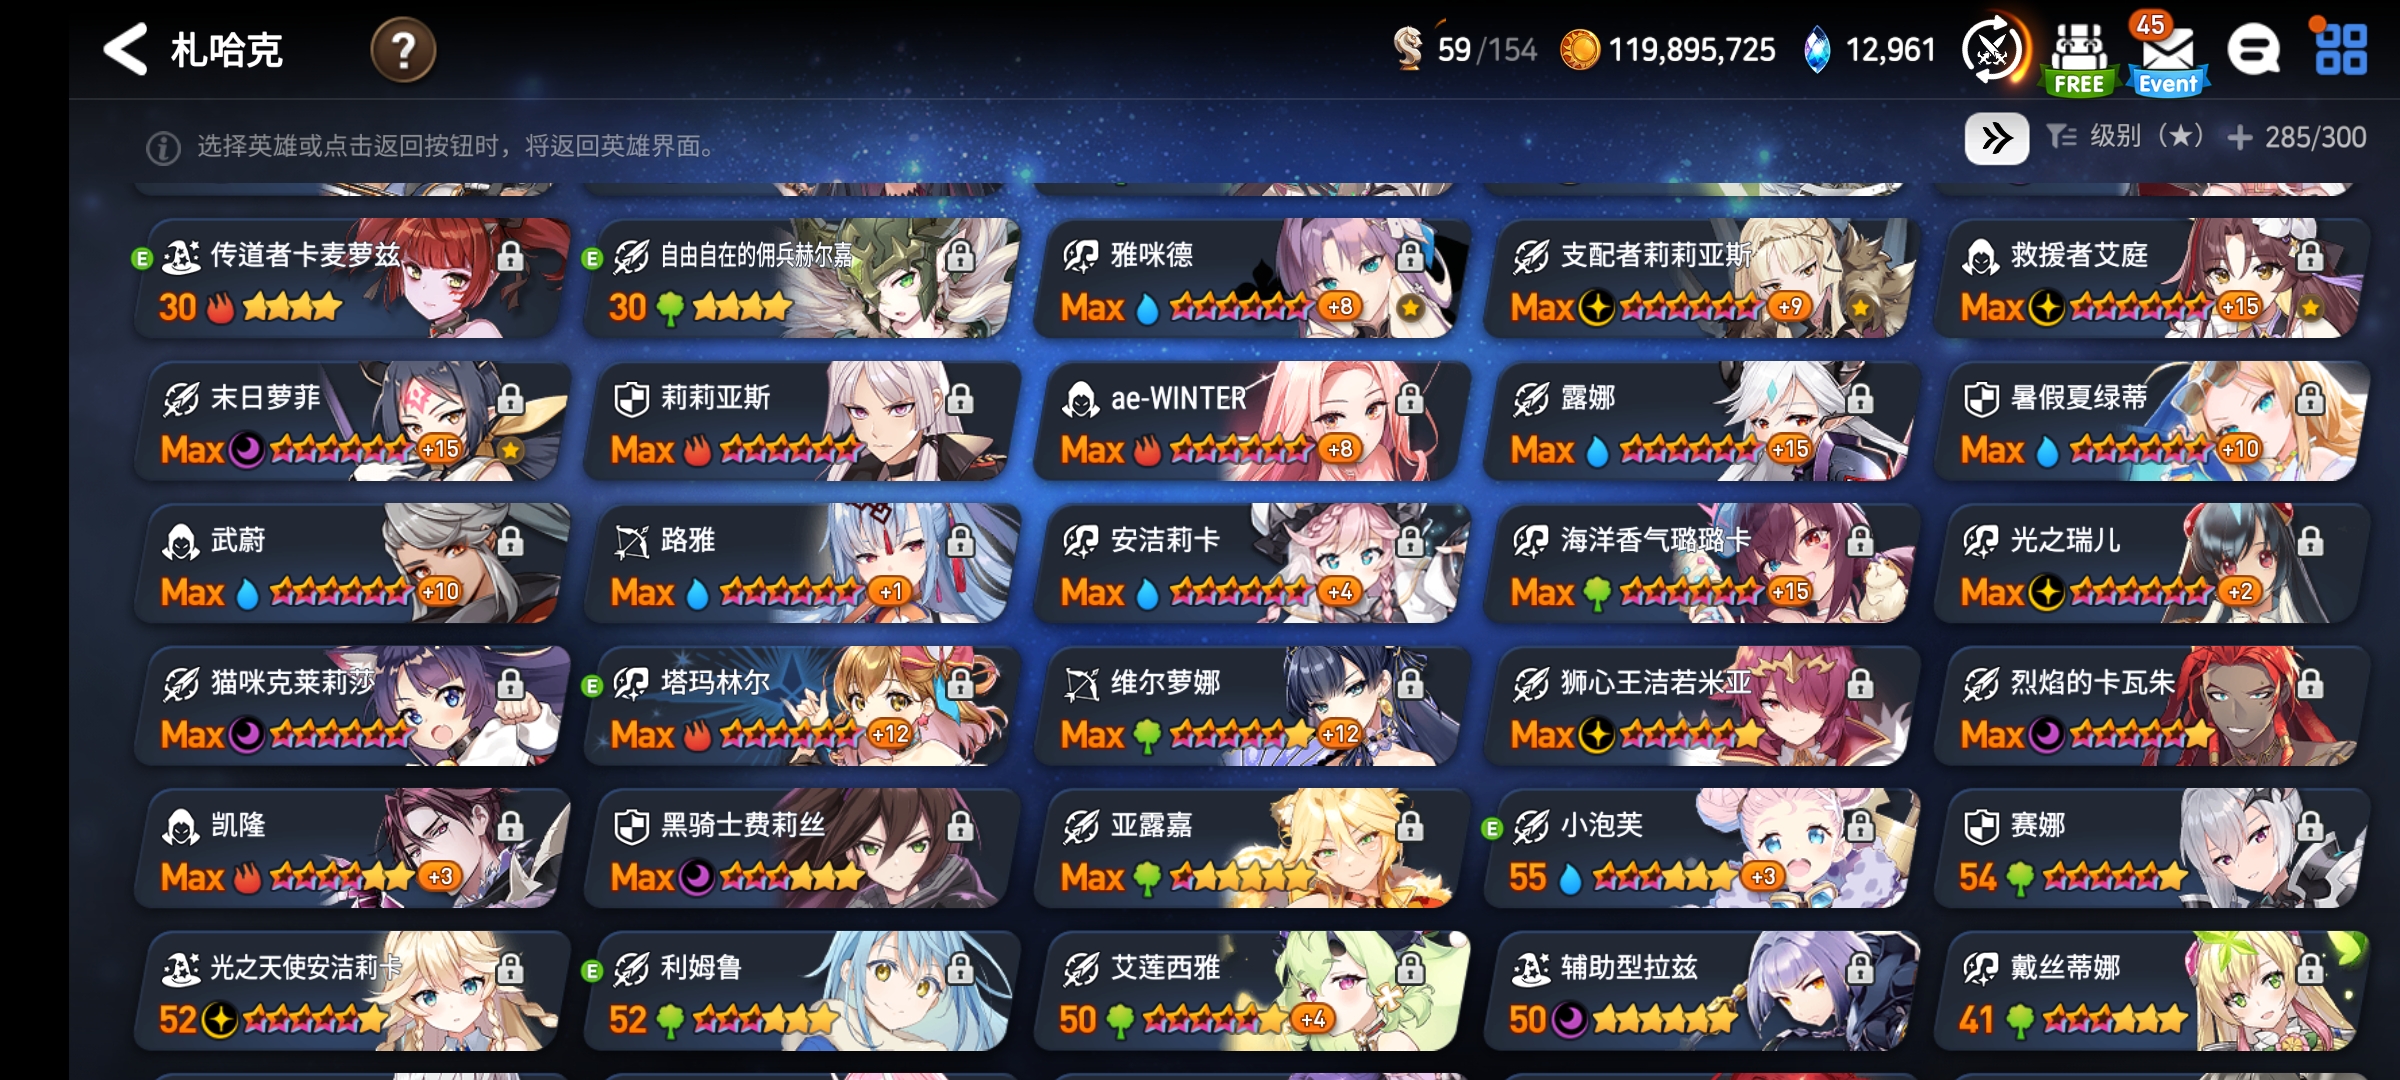The image size is (2400, 1080).
Task: Go back using the arrow beside 札哈克
Action: (126, 49)
